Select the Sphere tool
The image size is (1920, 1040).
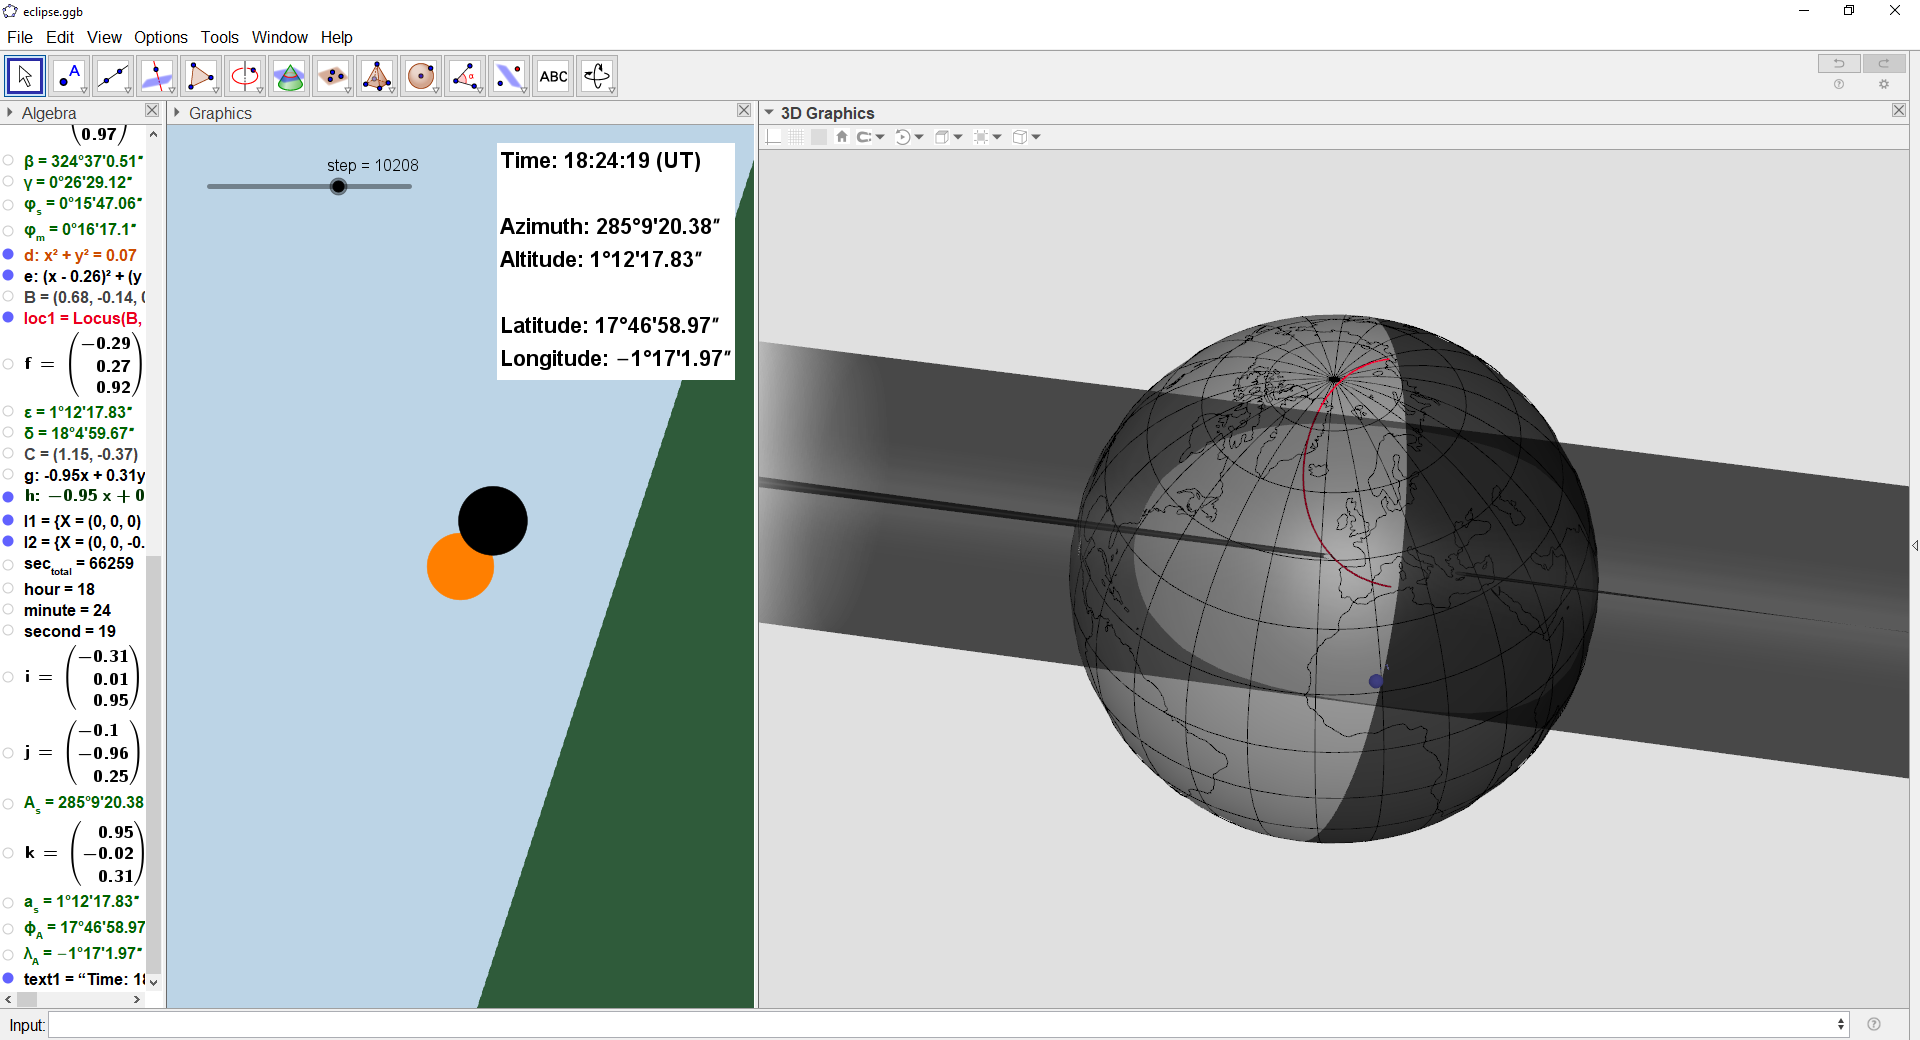point(421,76)
